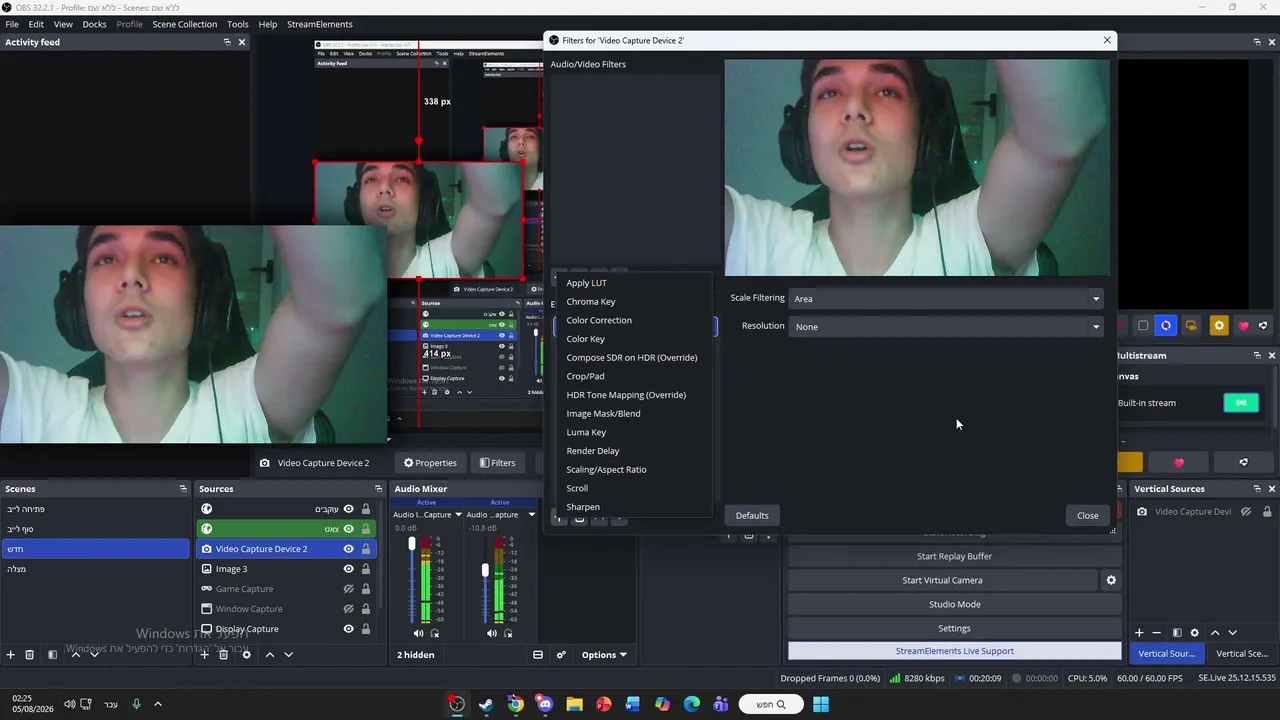
Task: Click Start Virtual Camera
Action: pyautogui.click(x=942, y=580)
